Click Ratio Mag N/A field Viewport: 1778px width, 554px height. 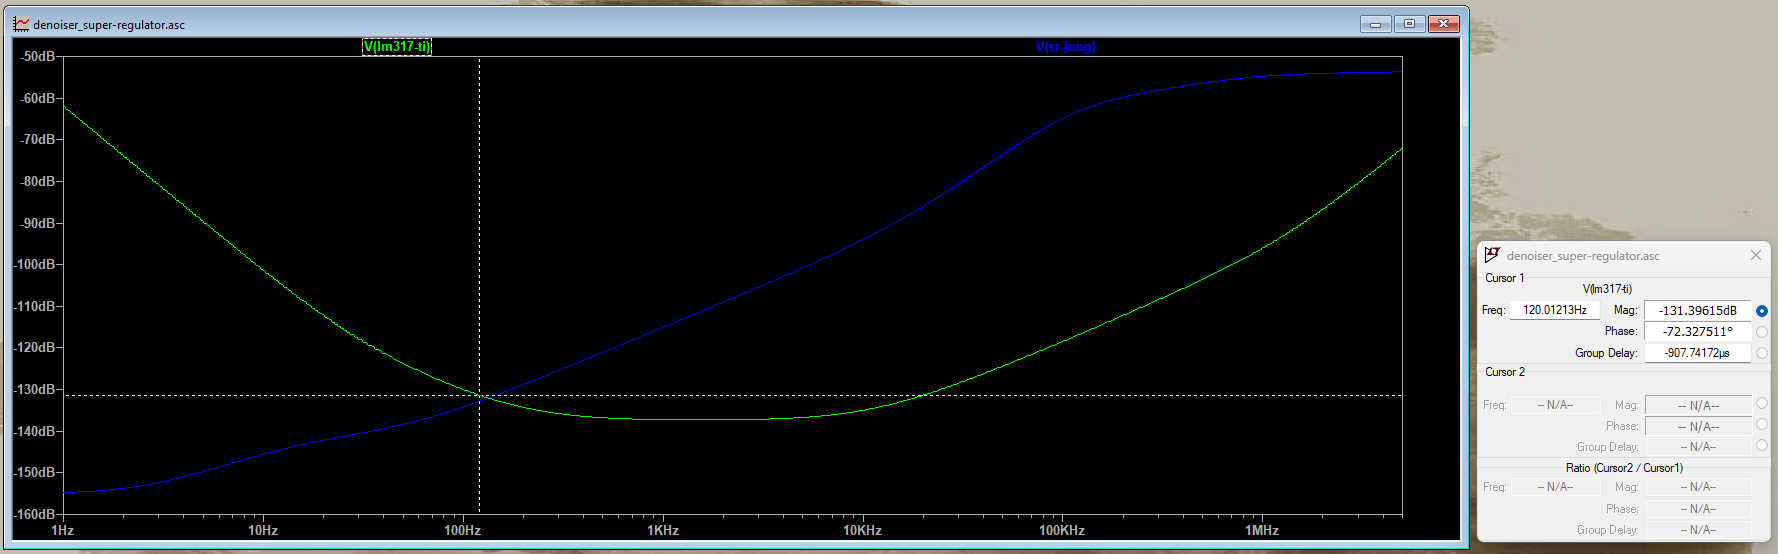[x=1698, y=487]
